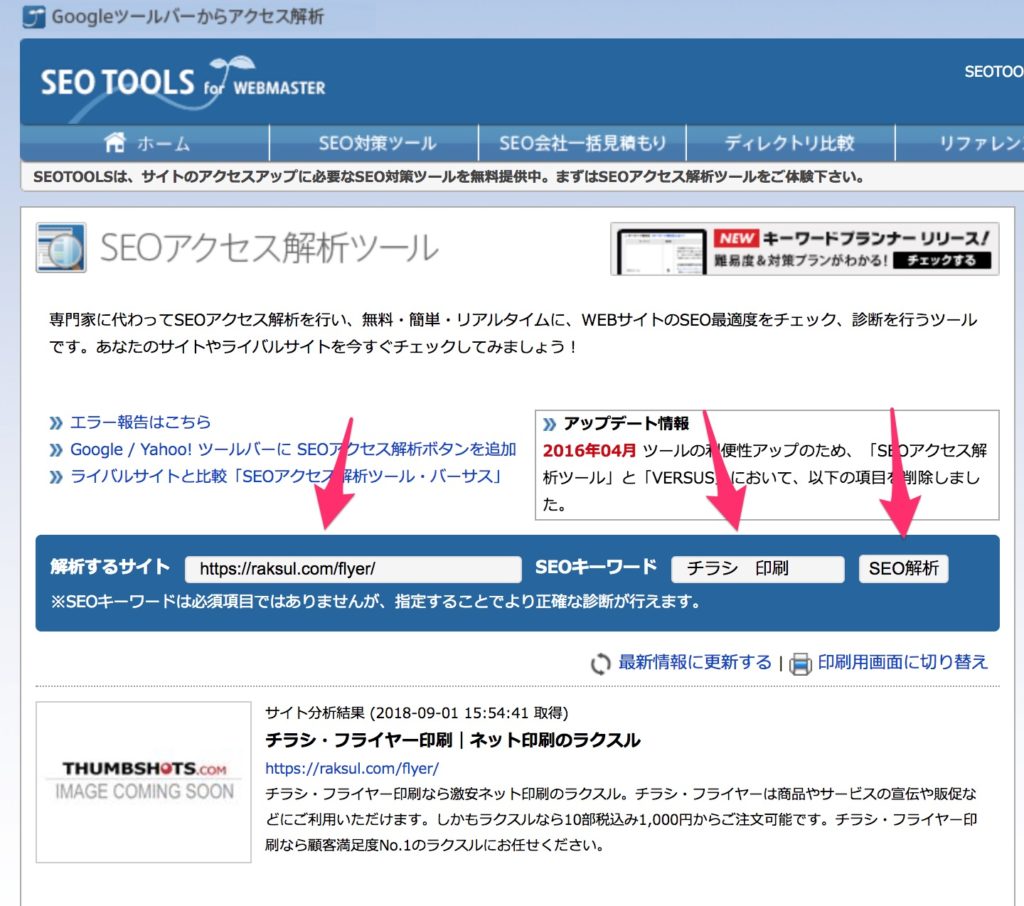Image resolution: width=1024 pixels, height=906 pixels.
Task: Click the 解析するサイト URL input field
Action: [353, 569]
